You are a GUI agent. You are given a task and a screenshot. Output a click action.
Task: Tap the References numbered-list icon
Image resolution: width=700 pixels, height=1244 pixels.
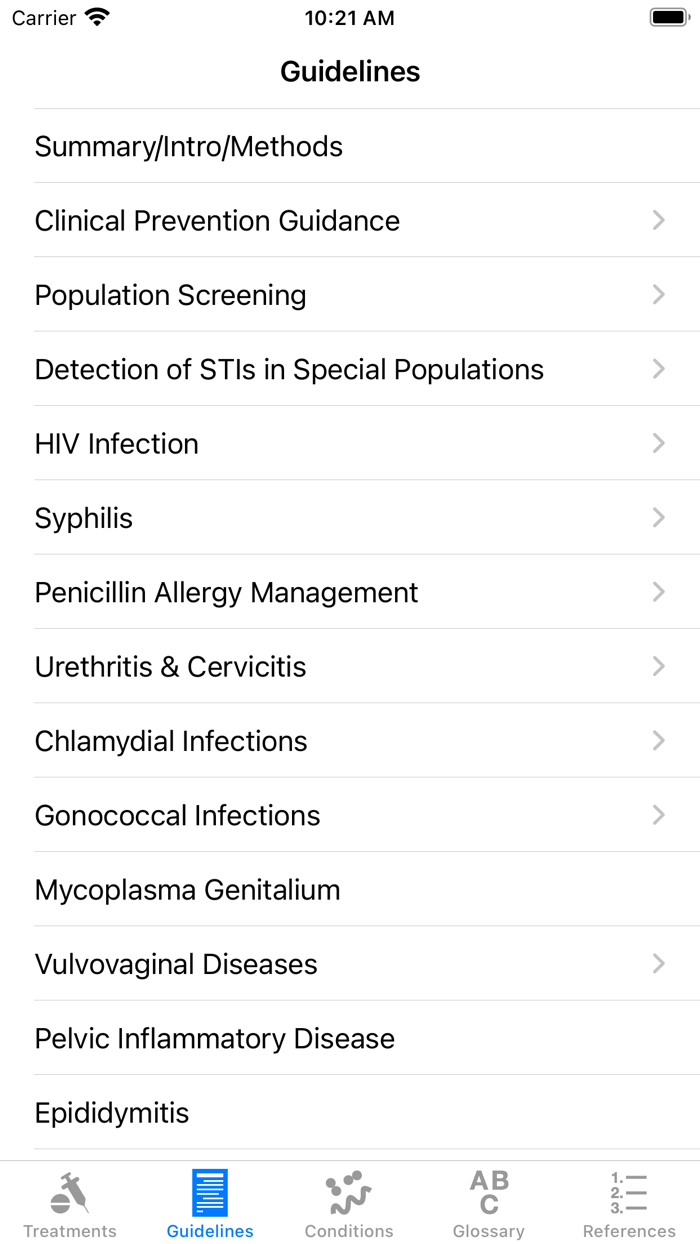coord(628,1190)
